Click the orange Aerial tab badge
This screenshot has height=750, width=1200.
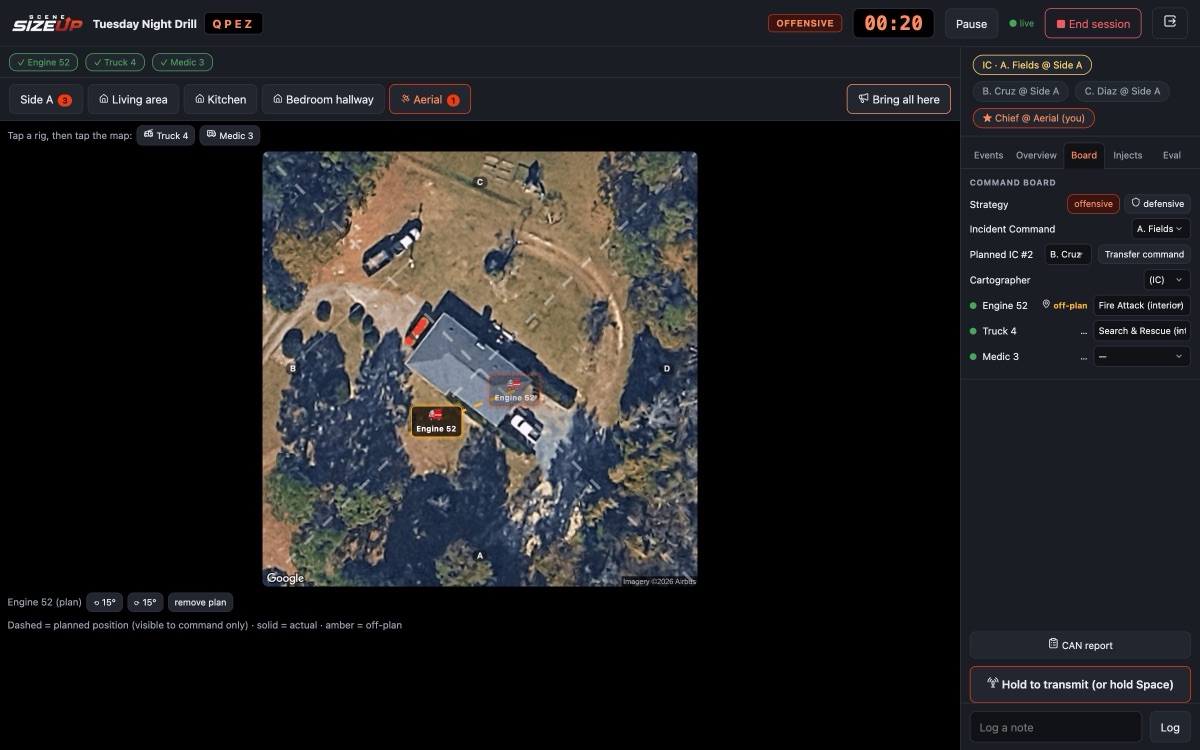pyautogui.click(x=453, y=100)
